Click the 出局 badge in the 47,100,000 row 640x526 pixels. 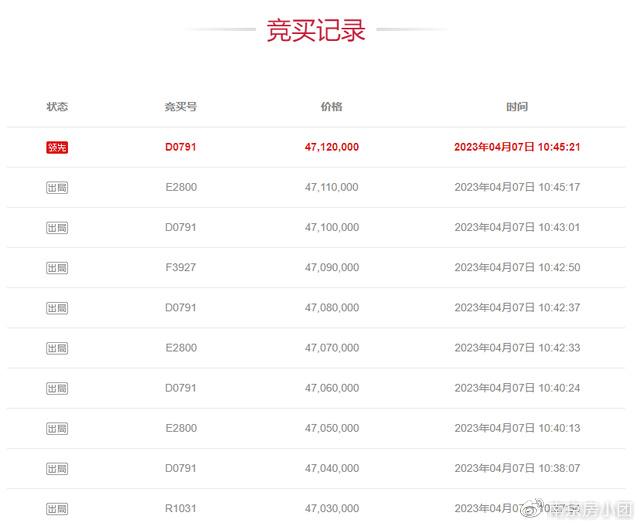(x=57, y=228)
